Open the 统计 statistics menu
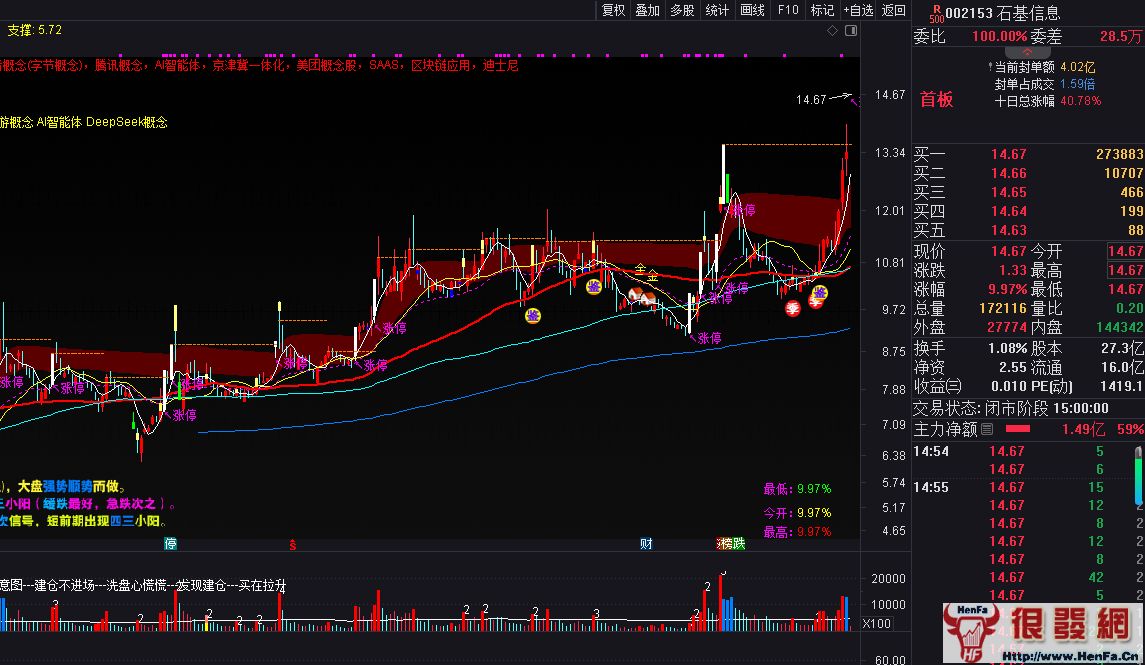This screenshot has width=1145, height=665. pos(717,10)
